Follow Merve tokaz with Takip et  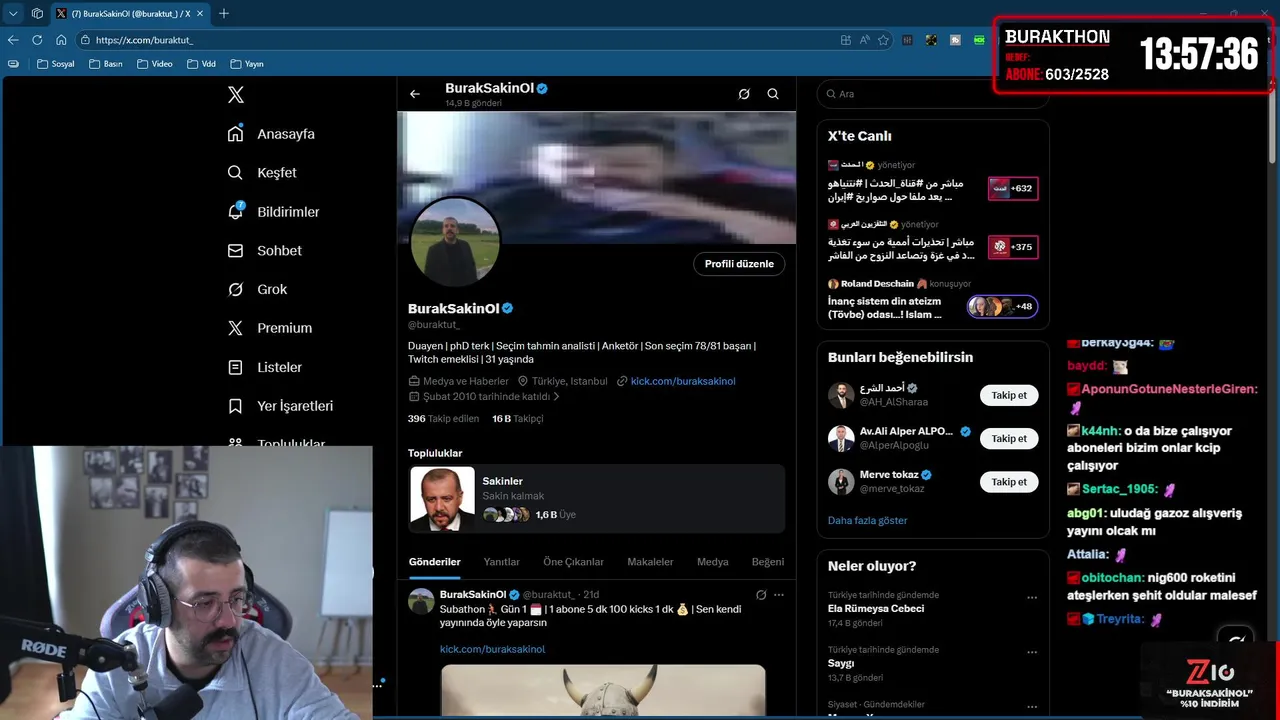(1009, 482)
